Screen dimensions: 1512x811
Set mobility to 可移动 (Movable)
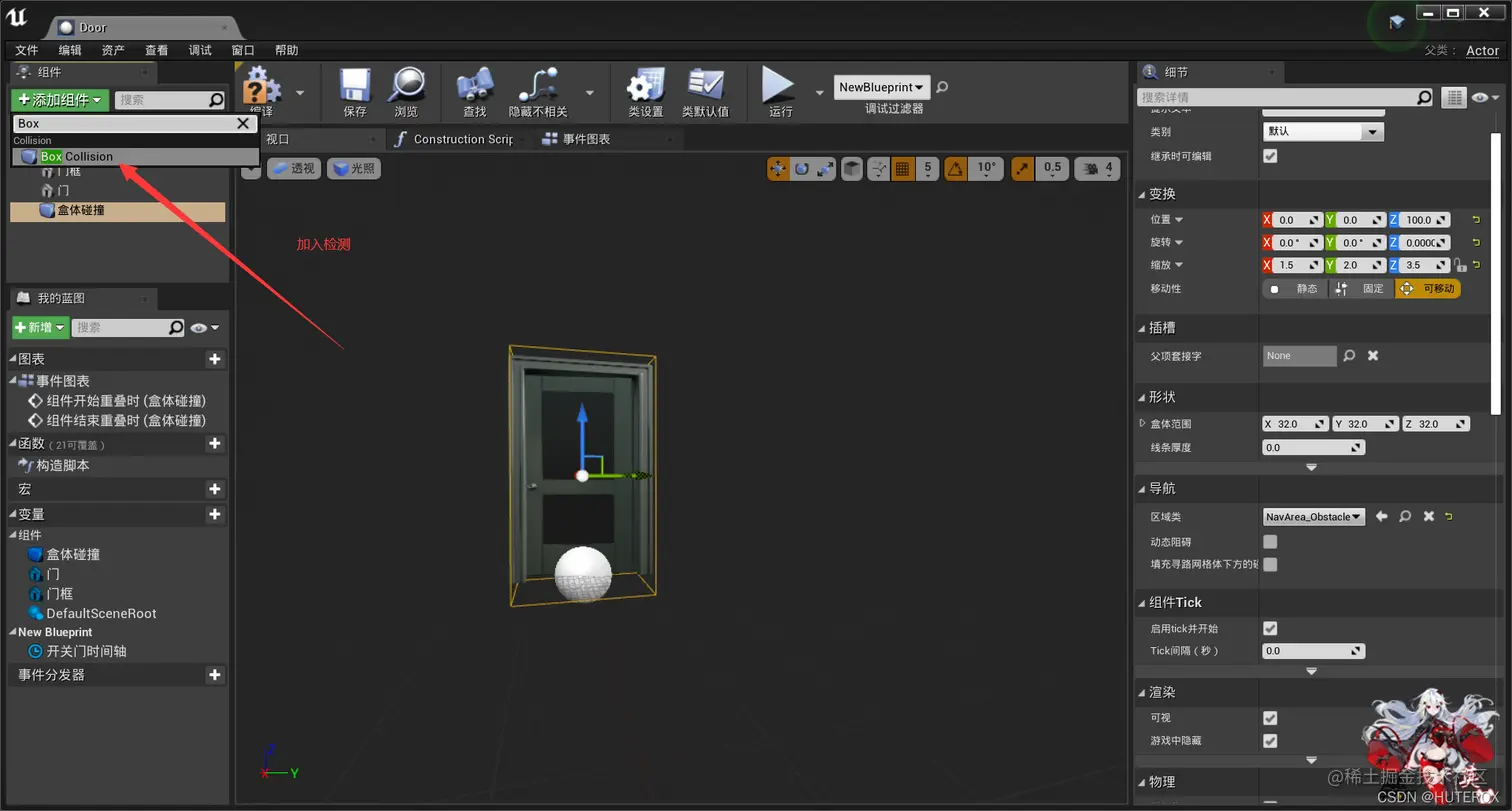click(x=1428, y=288)
